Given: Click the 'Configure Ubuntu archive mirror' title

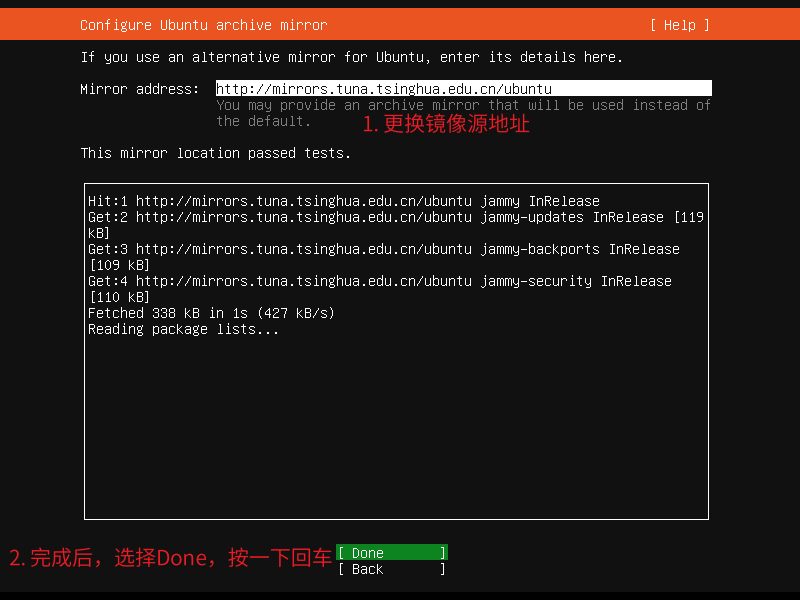Looking at the screenshot, I should pos(203,25).
